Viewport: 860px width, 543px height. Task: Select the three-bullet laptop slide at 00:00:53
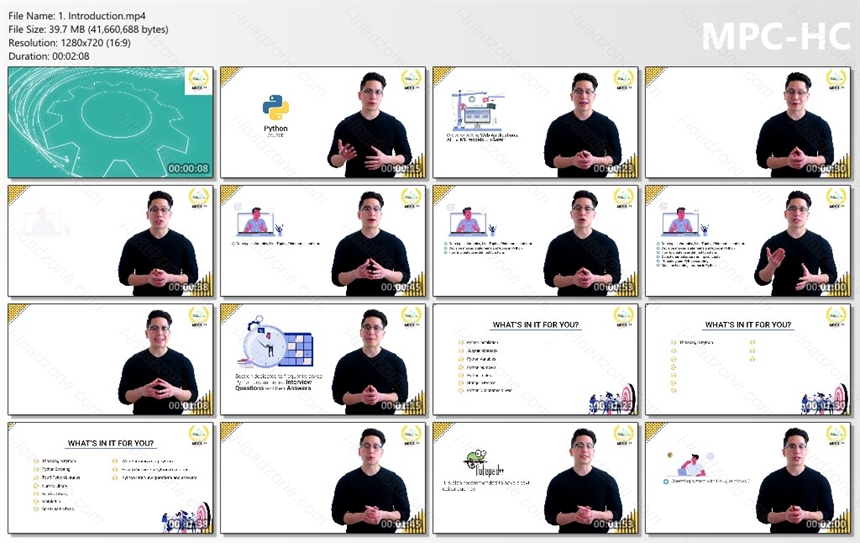535,241
